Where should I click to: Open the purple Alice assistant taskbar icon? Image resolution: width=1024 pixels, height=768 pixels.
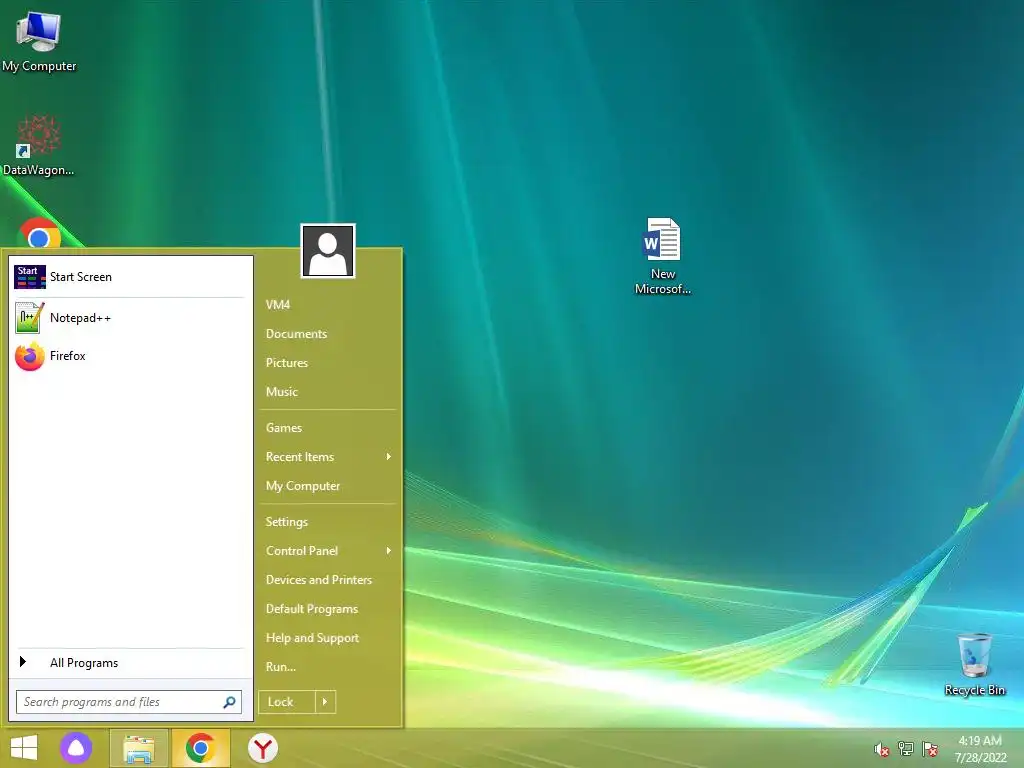tap(76, 748)
